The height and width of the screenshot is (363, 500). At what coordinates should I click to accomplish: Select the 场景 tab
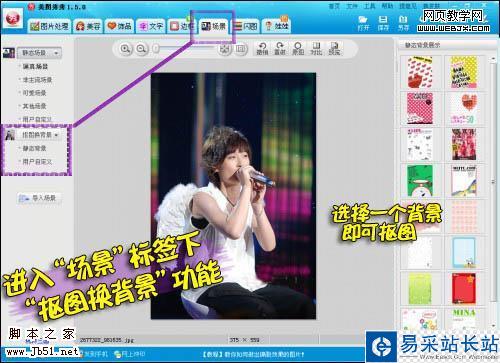214,26
